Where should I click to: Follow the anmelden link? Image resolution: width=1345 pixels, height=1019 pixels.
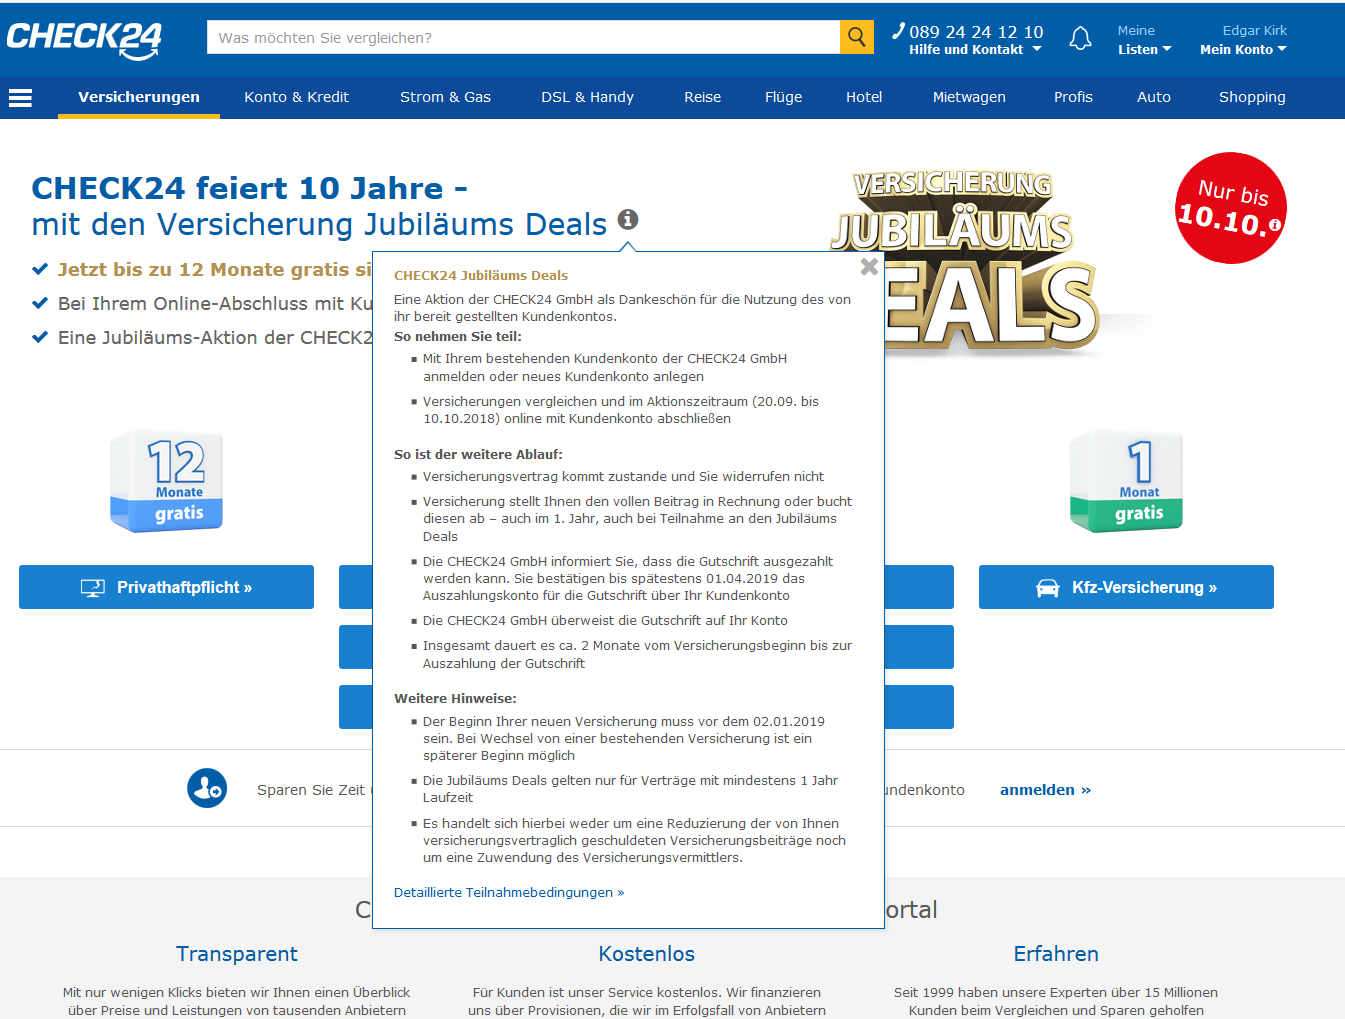click(x=1045, y=790)
